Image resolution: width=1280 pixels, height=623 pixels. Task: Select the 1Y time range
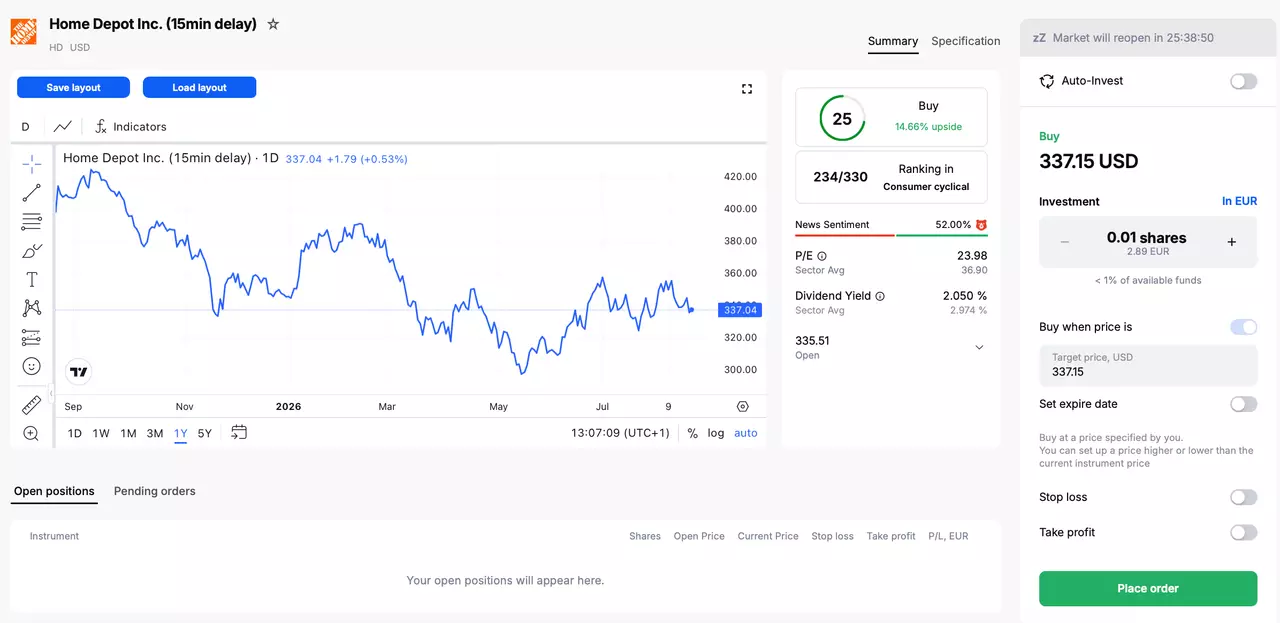pos(181,433)
